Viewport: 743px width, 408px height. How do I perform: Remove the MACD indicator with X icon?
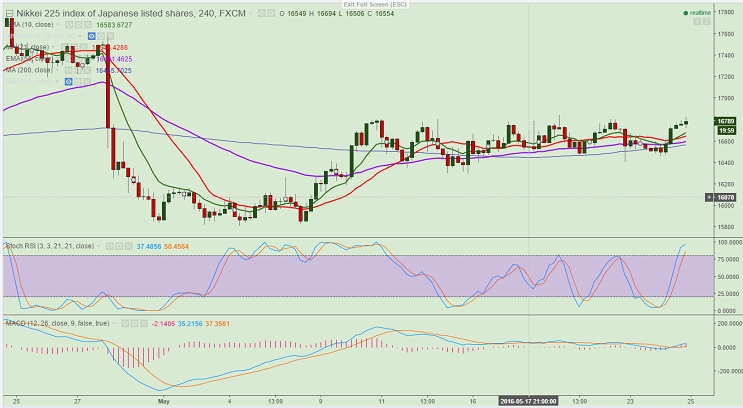coord(144,324)
